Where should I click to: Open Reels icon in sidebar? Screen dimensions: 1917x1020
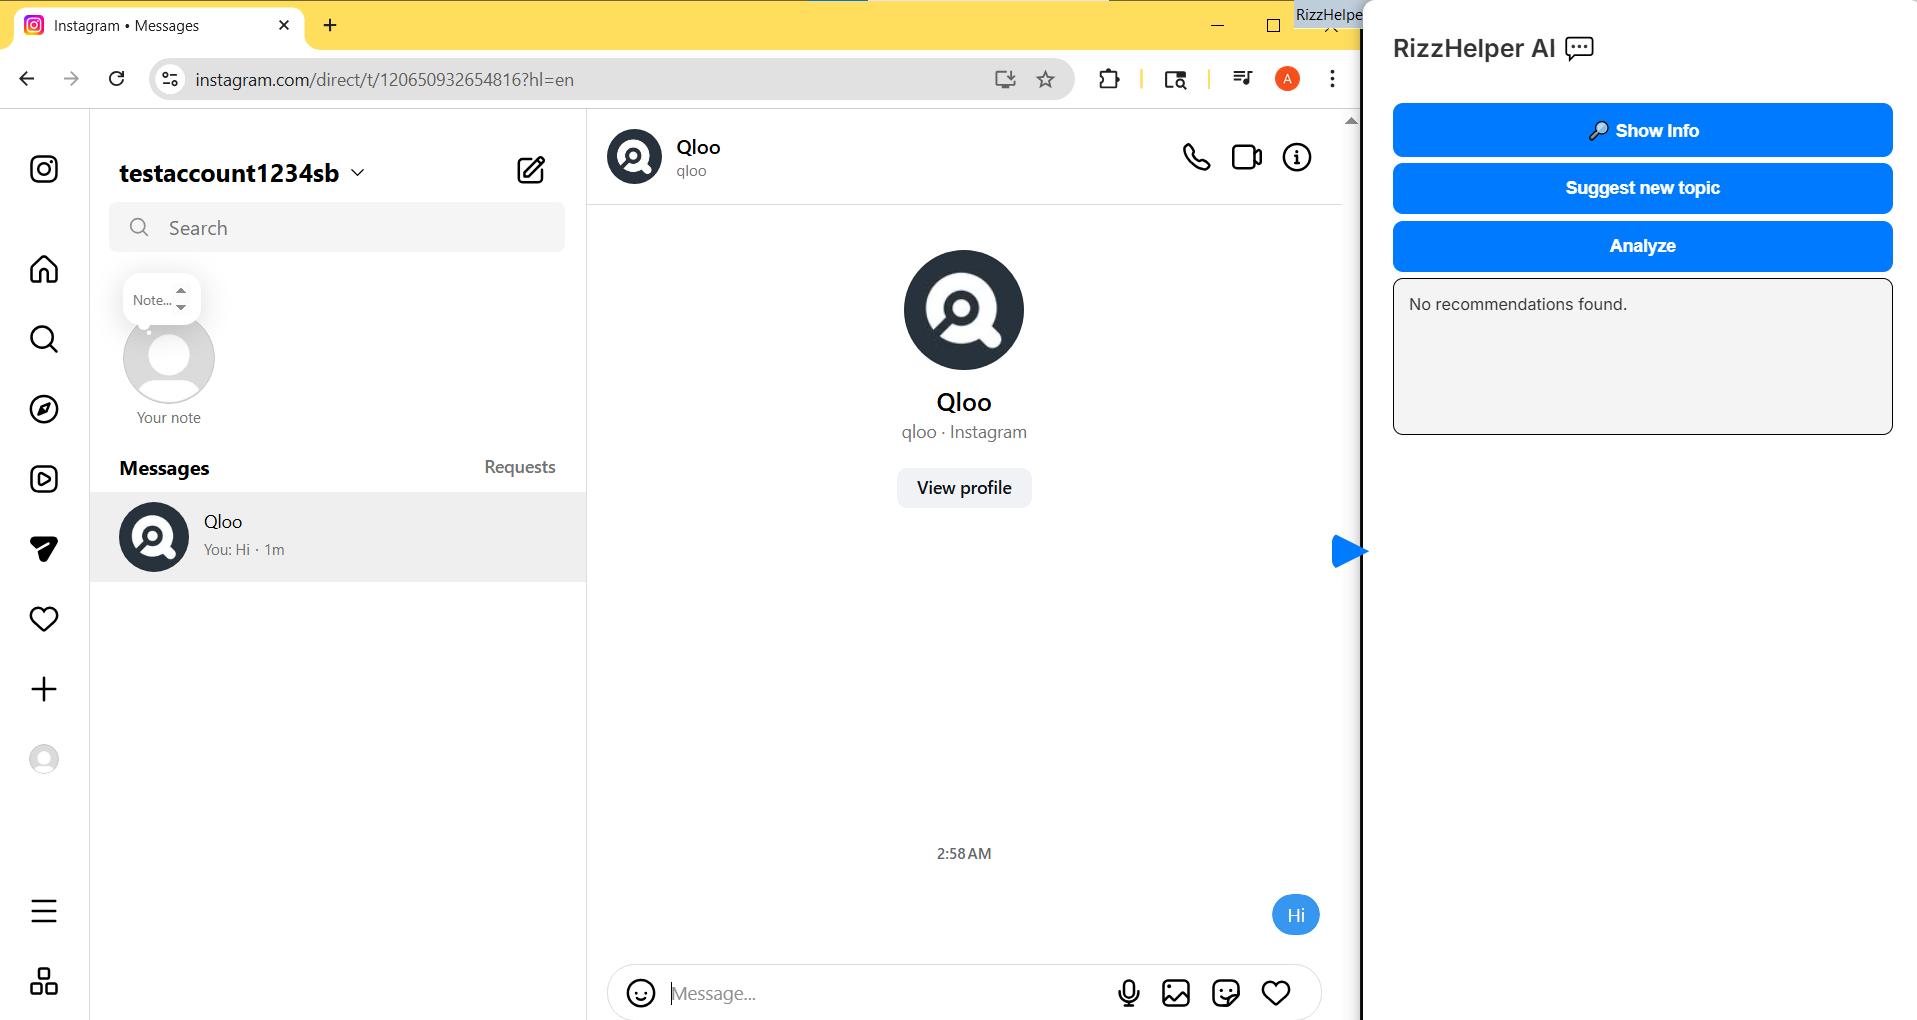pyautogui.click(x=44, y=479)
